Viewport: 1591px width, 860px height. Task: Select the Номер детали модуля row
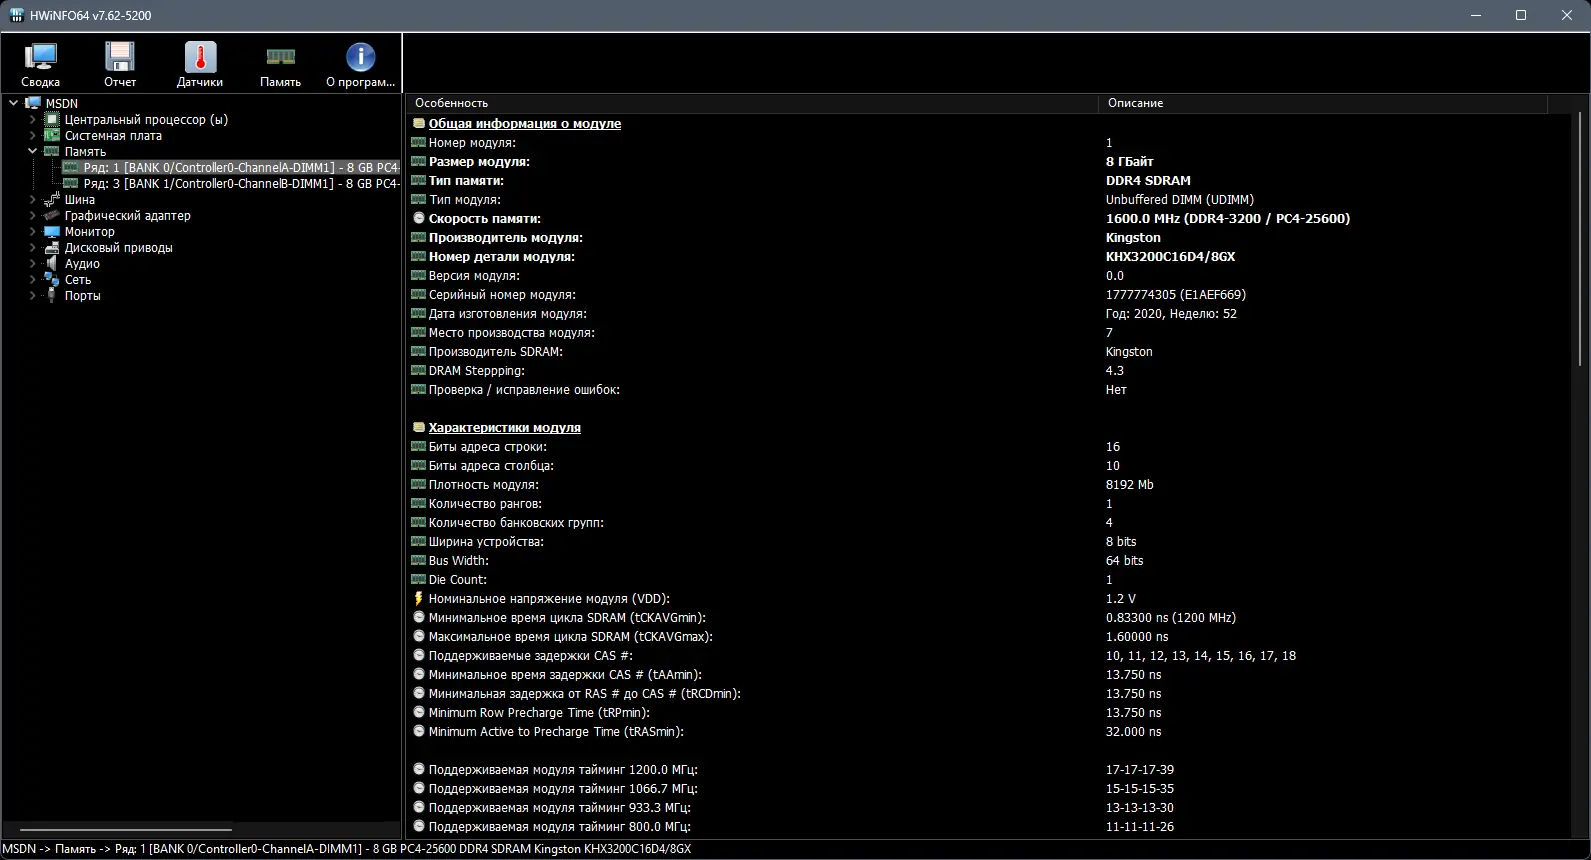coord(988,257)
